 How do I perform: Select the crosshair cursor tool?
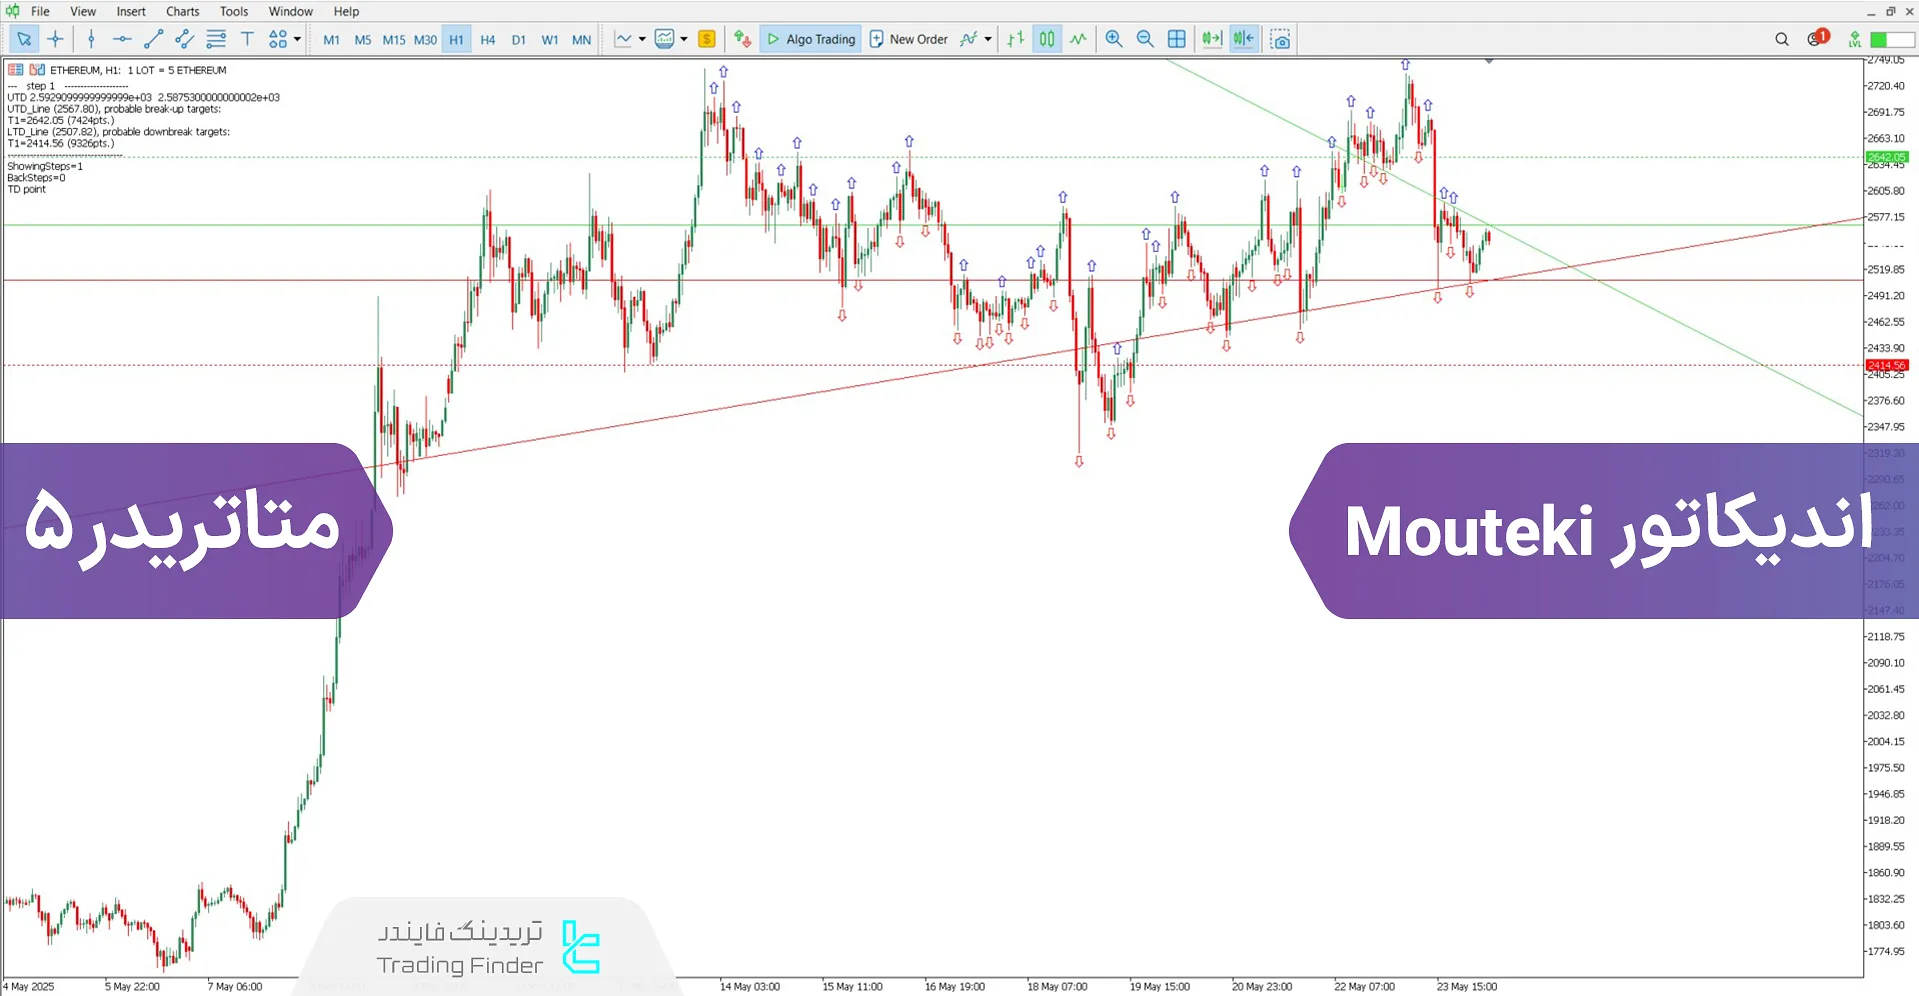[x=56, y=39]
